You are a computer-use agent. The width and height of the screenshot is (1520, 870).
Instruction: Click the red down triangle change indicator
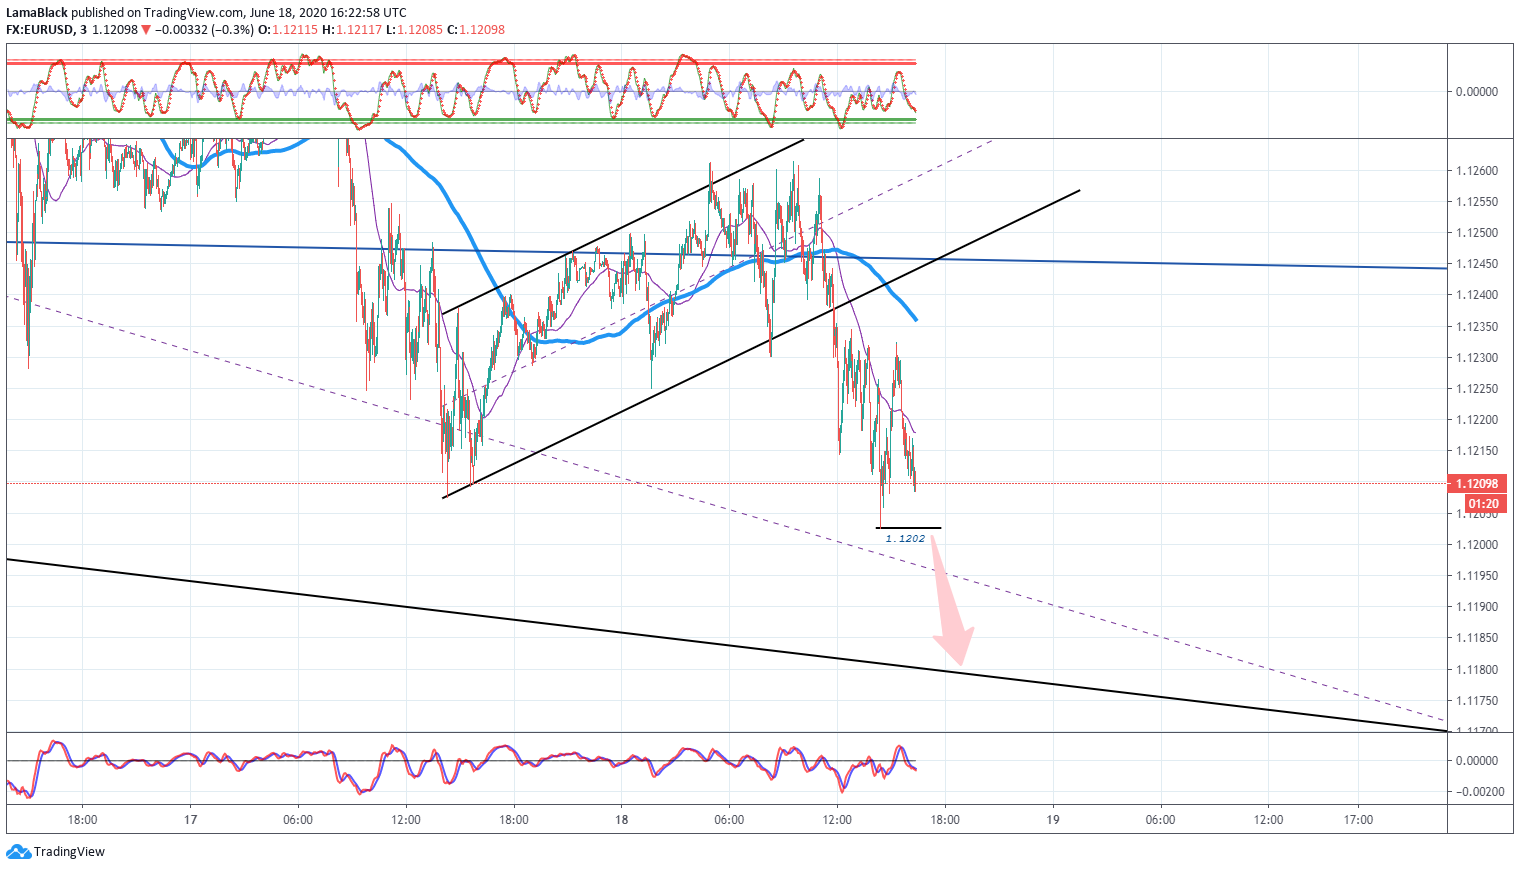(x=146, y=30)
